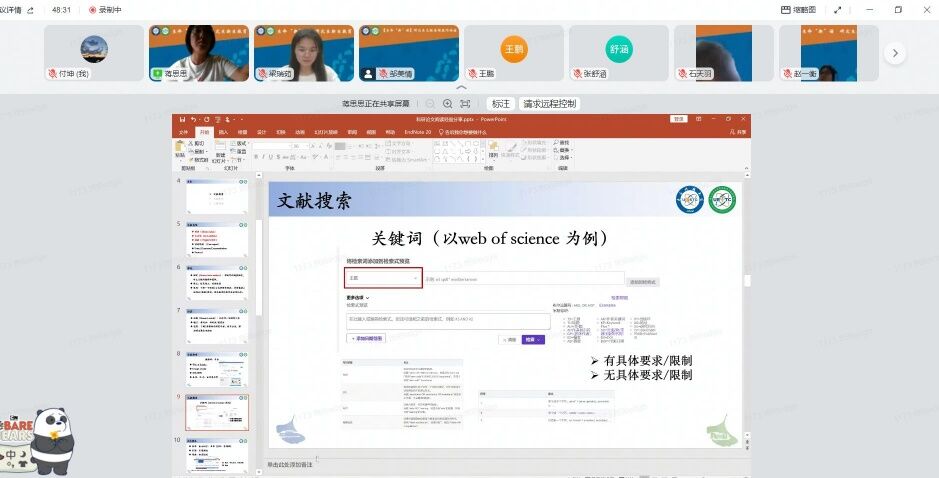The image size is (939, 478).
Task: Click the red recording indicator 录制中
Action: [x=105, y=9]
